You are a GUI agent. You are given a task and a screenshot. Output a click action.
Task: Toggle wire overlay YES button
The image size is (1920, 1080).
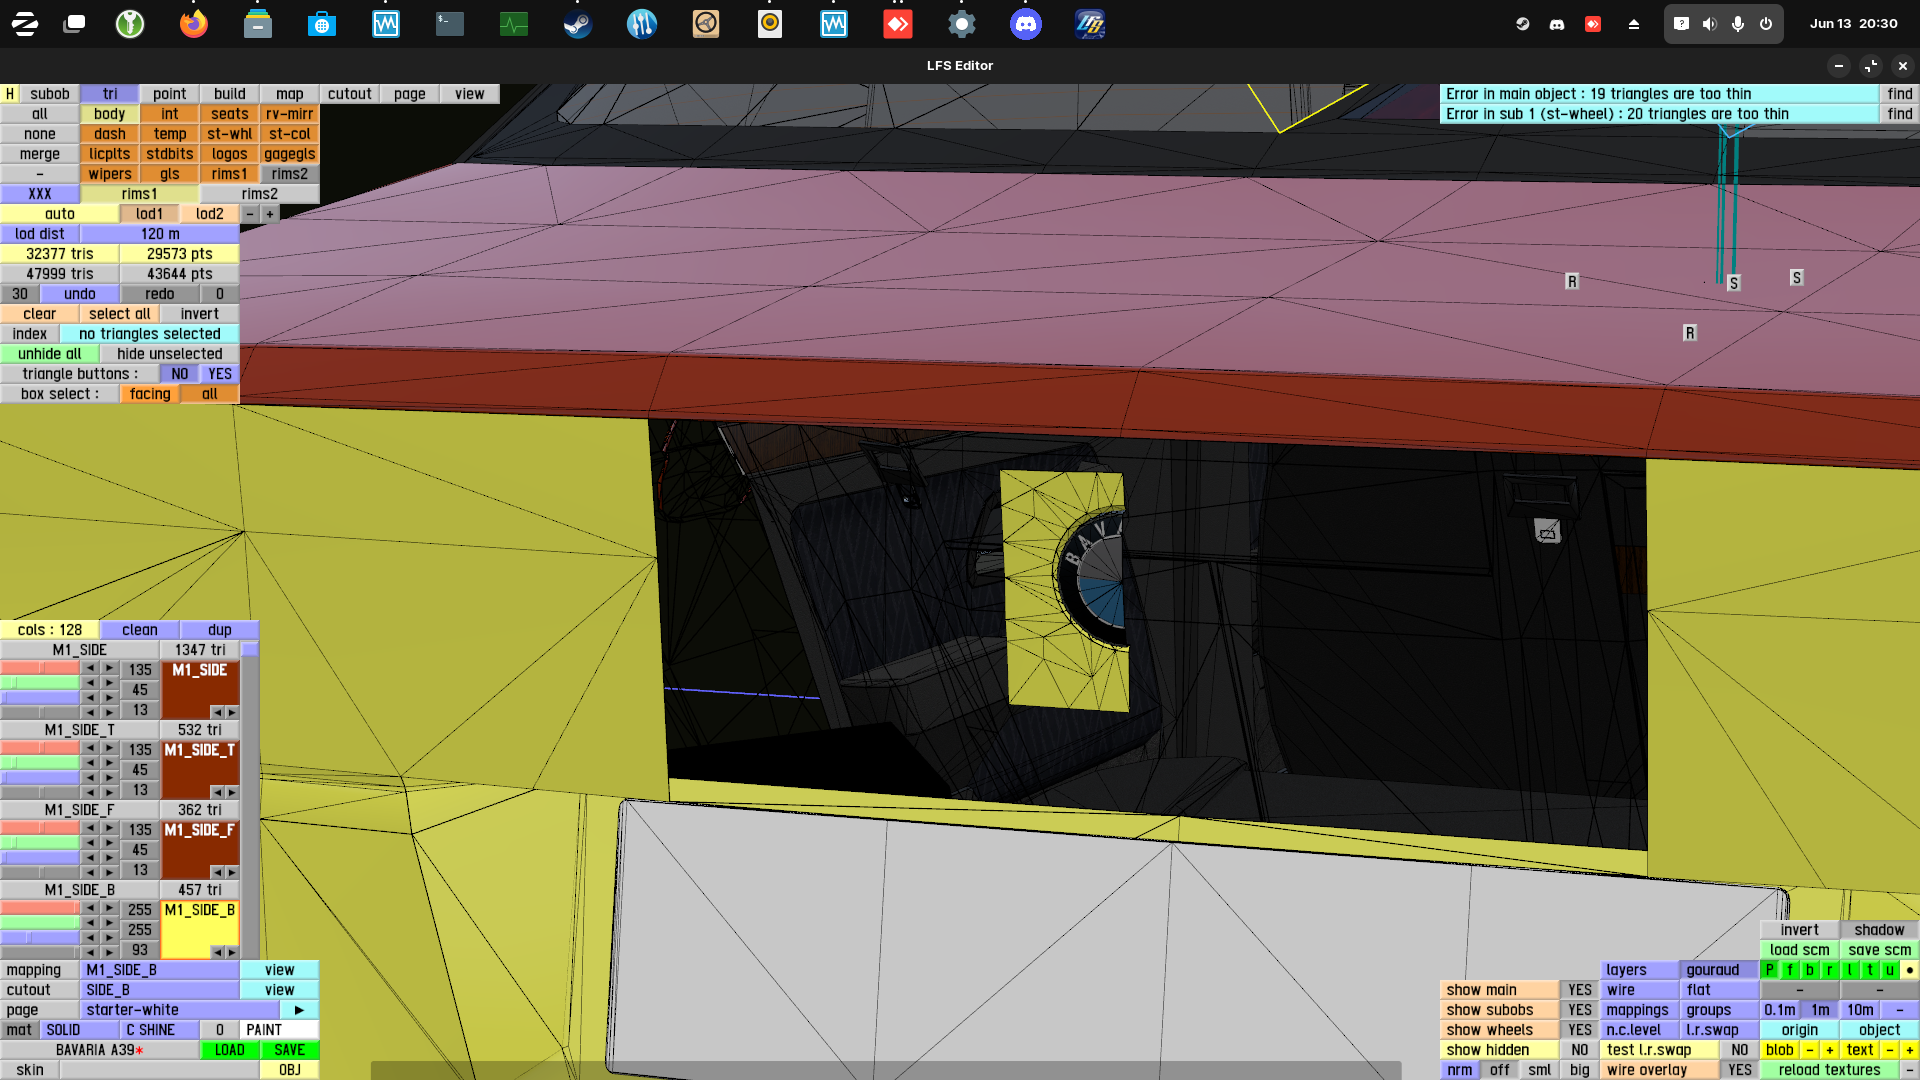click(x=1739, y=1070)
